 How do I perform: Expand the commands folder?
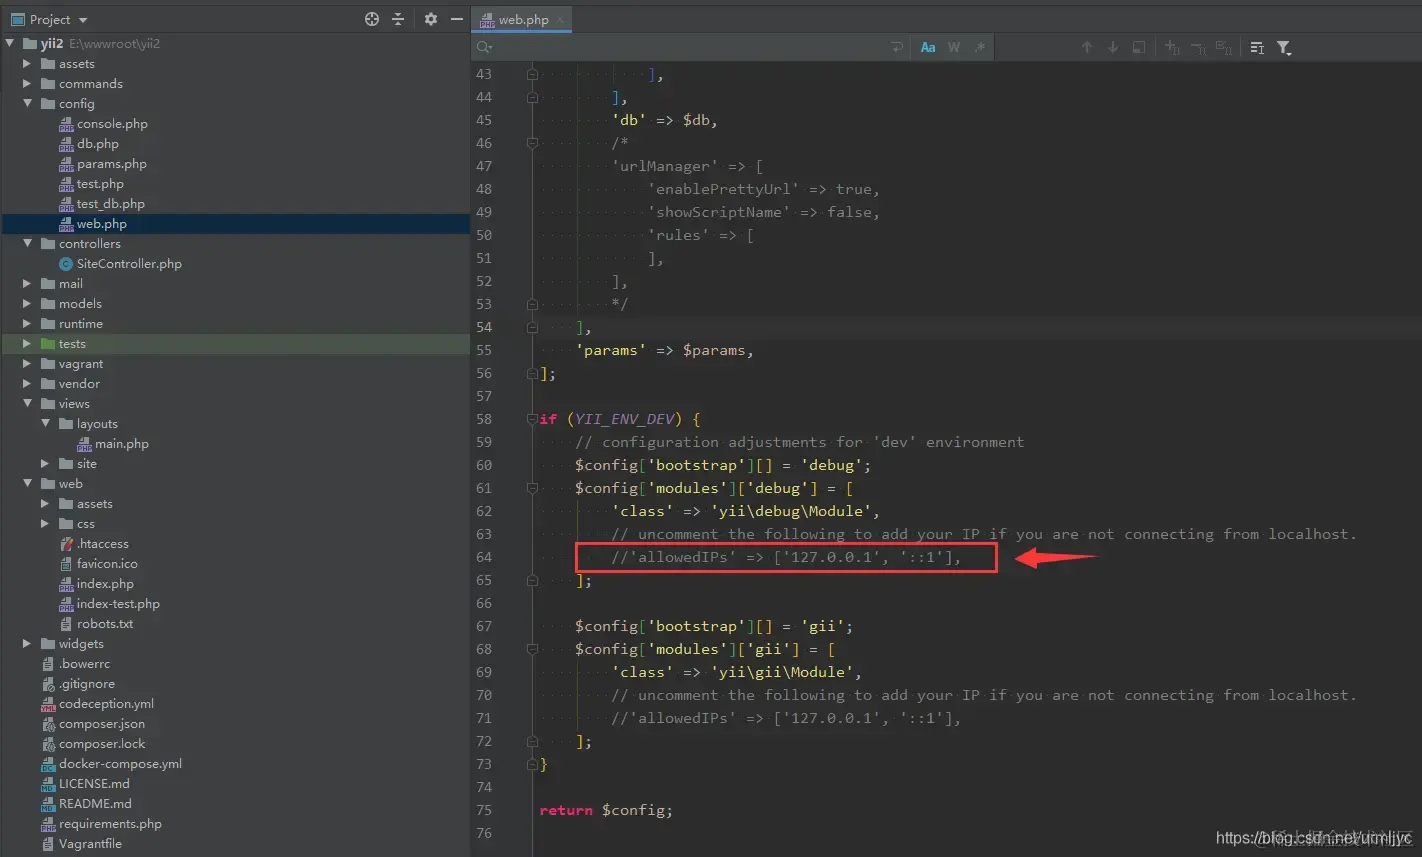[28, 84]
